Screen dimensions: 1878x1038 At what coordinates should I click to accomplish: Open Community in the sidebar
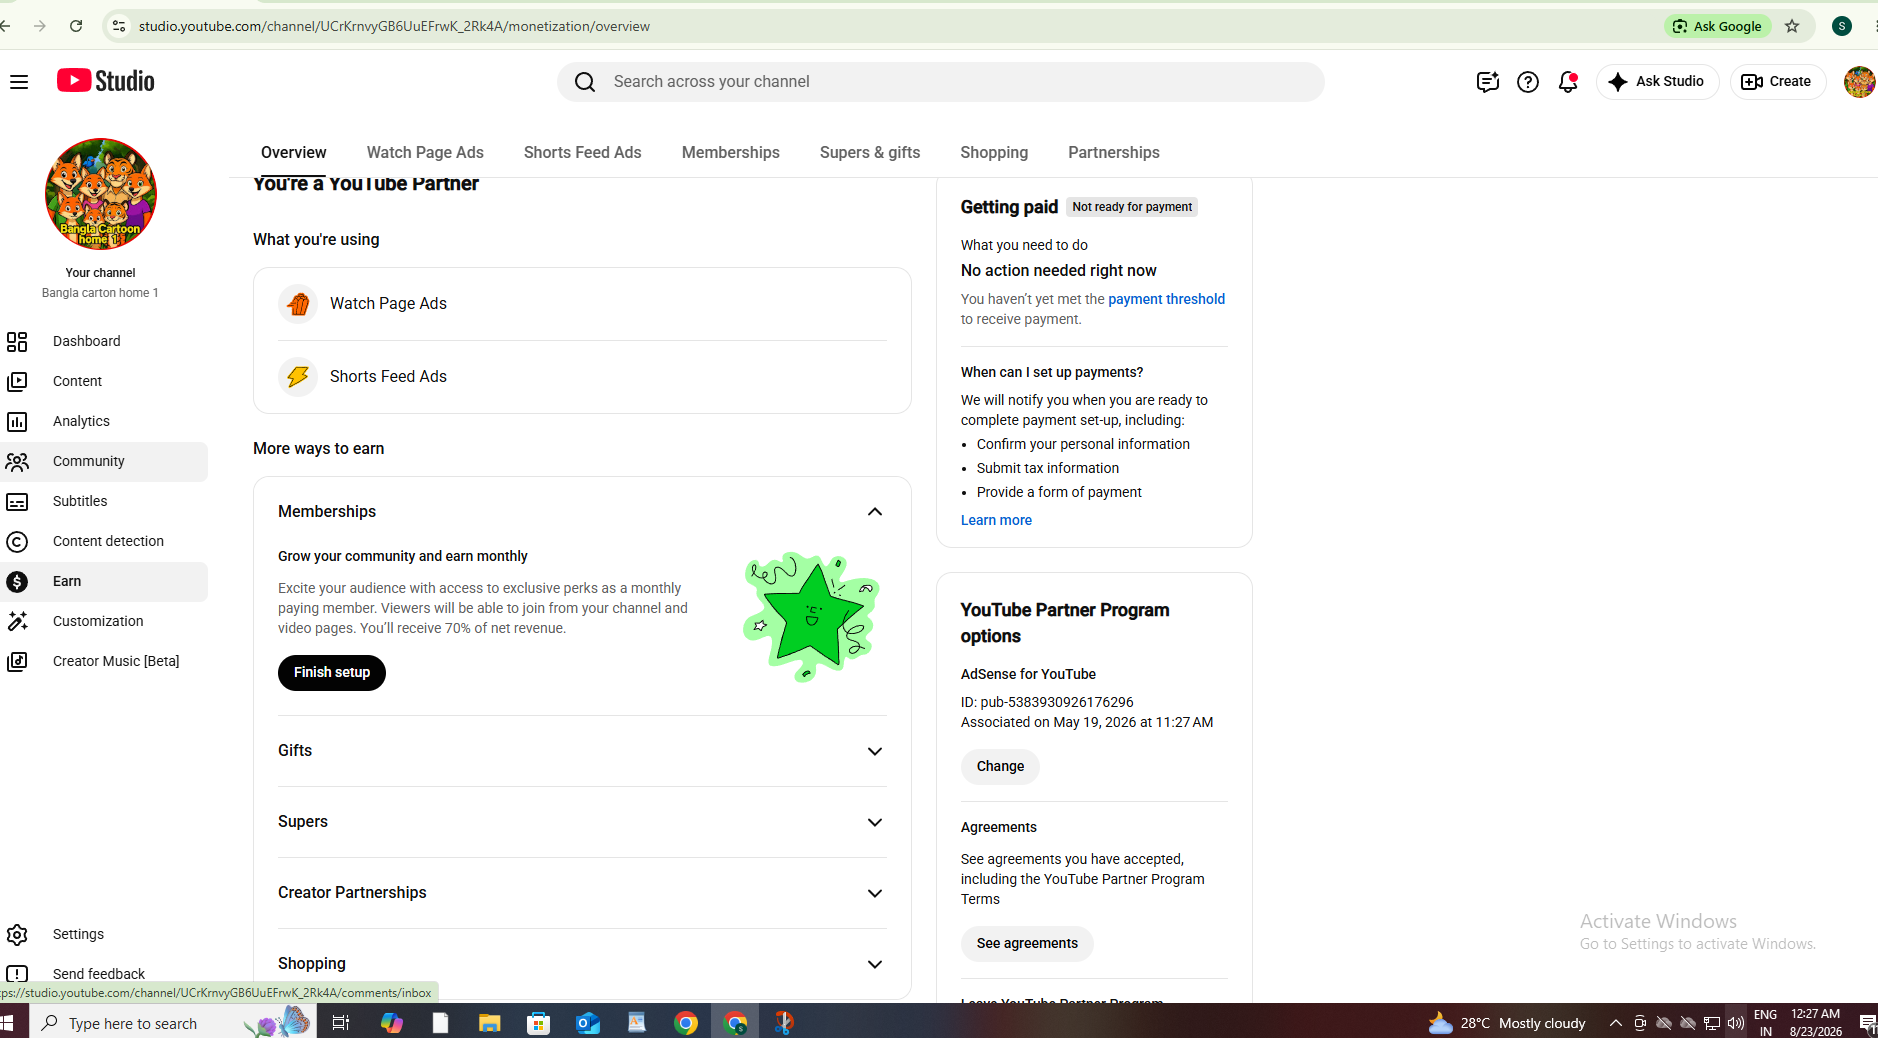click(x=104, y=462)
